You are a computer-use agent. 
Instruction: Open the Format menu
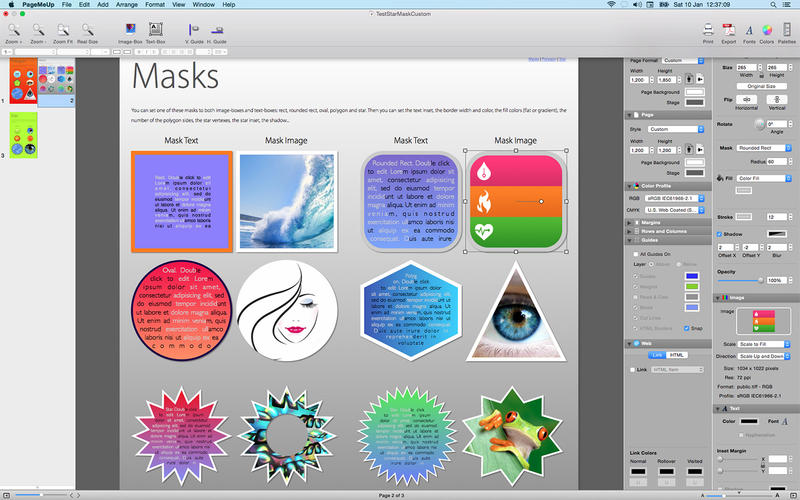155,5
